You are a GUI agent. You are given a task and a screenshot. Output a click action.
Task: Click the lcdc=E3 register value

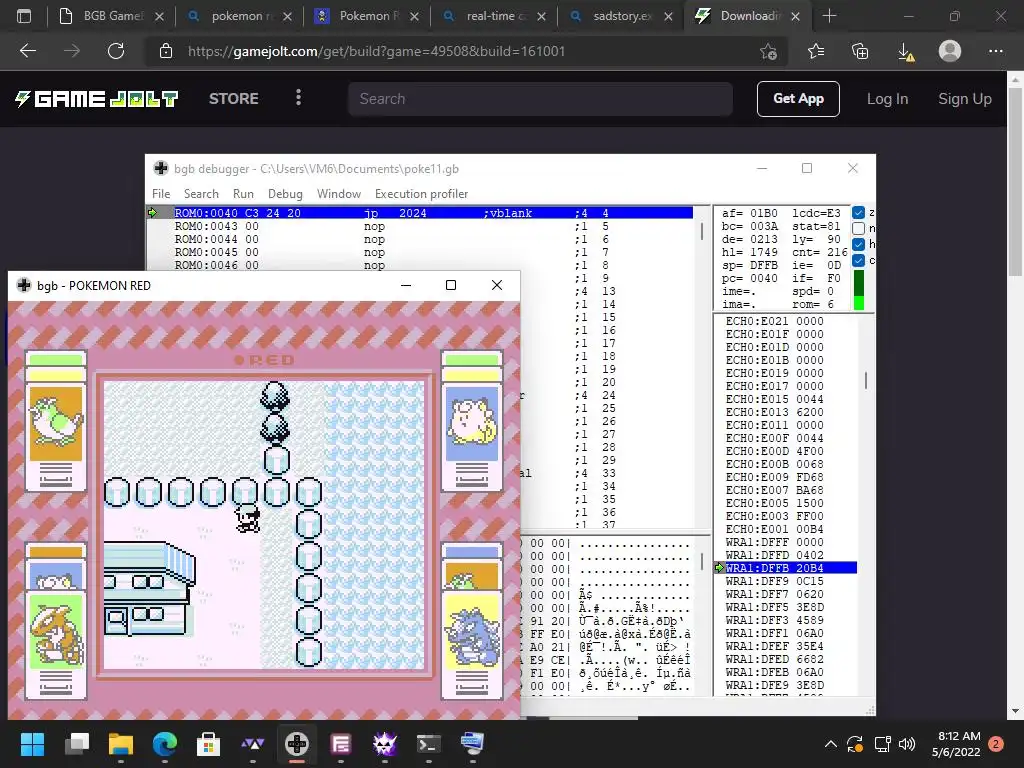(x=816, y=213)
